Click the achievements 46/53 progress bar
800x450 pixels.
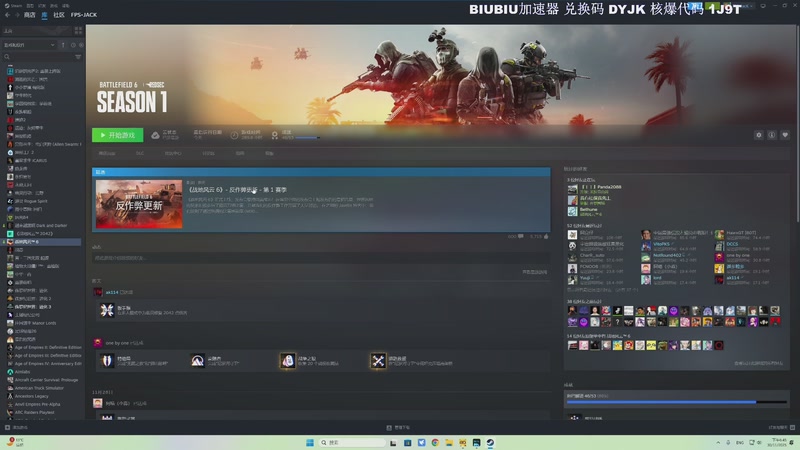pyautogui.click(x=676, y=402)
